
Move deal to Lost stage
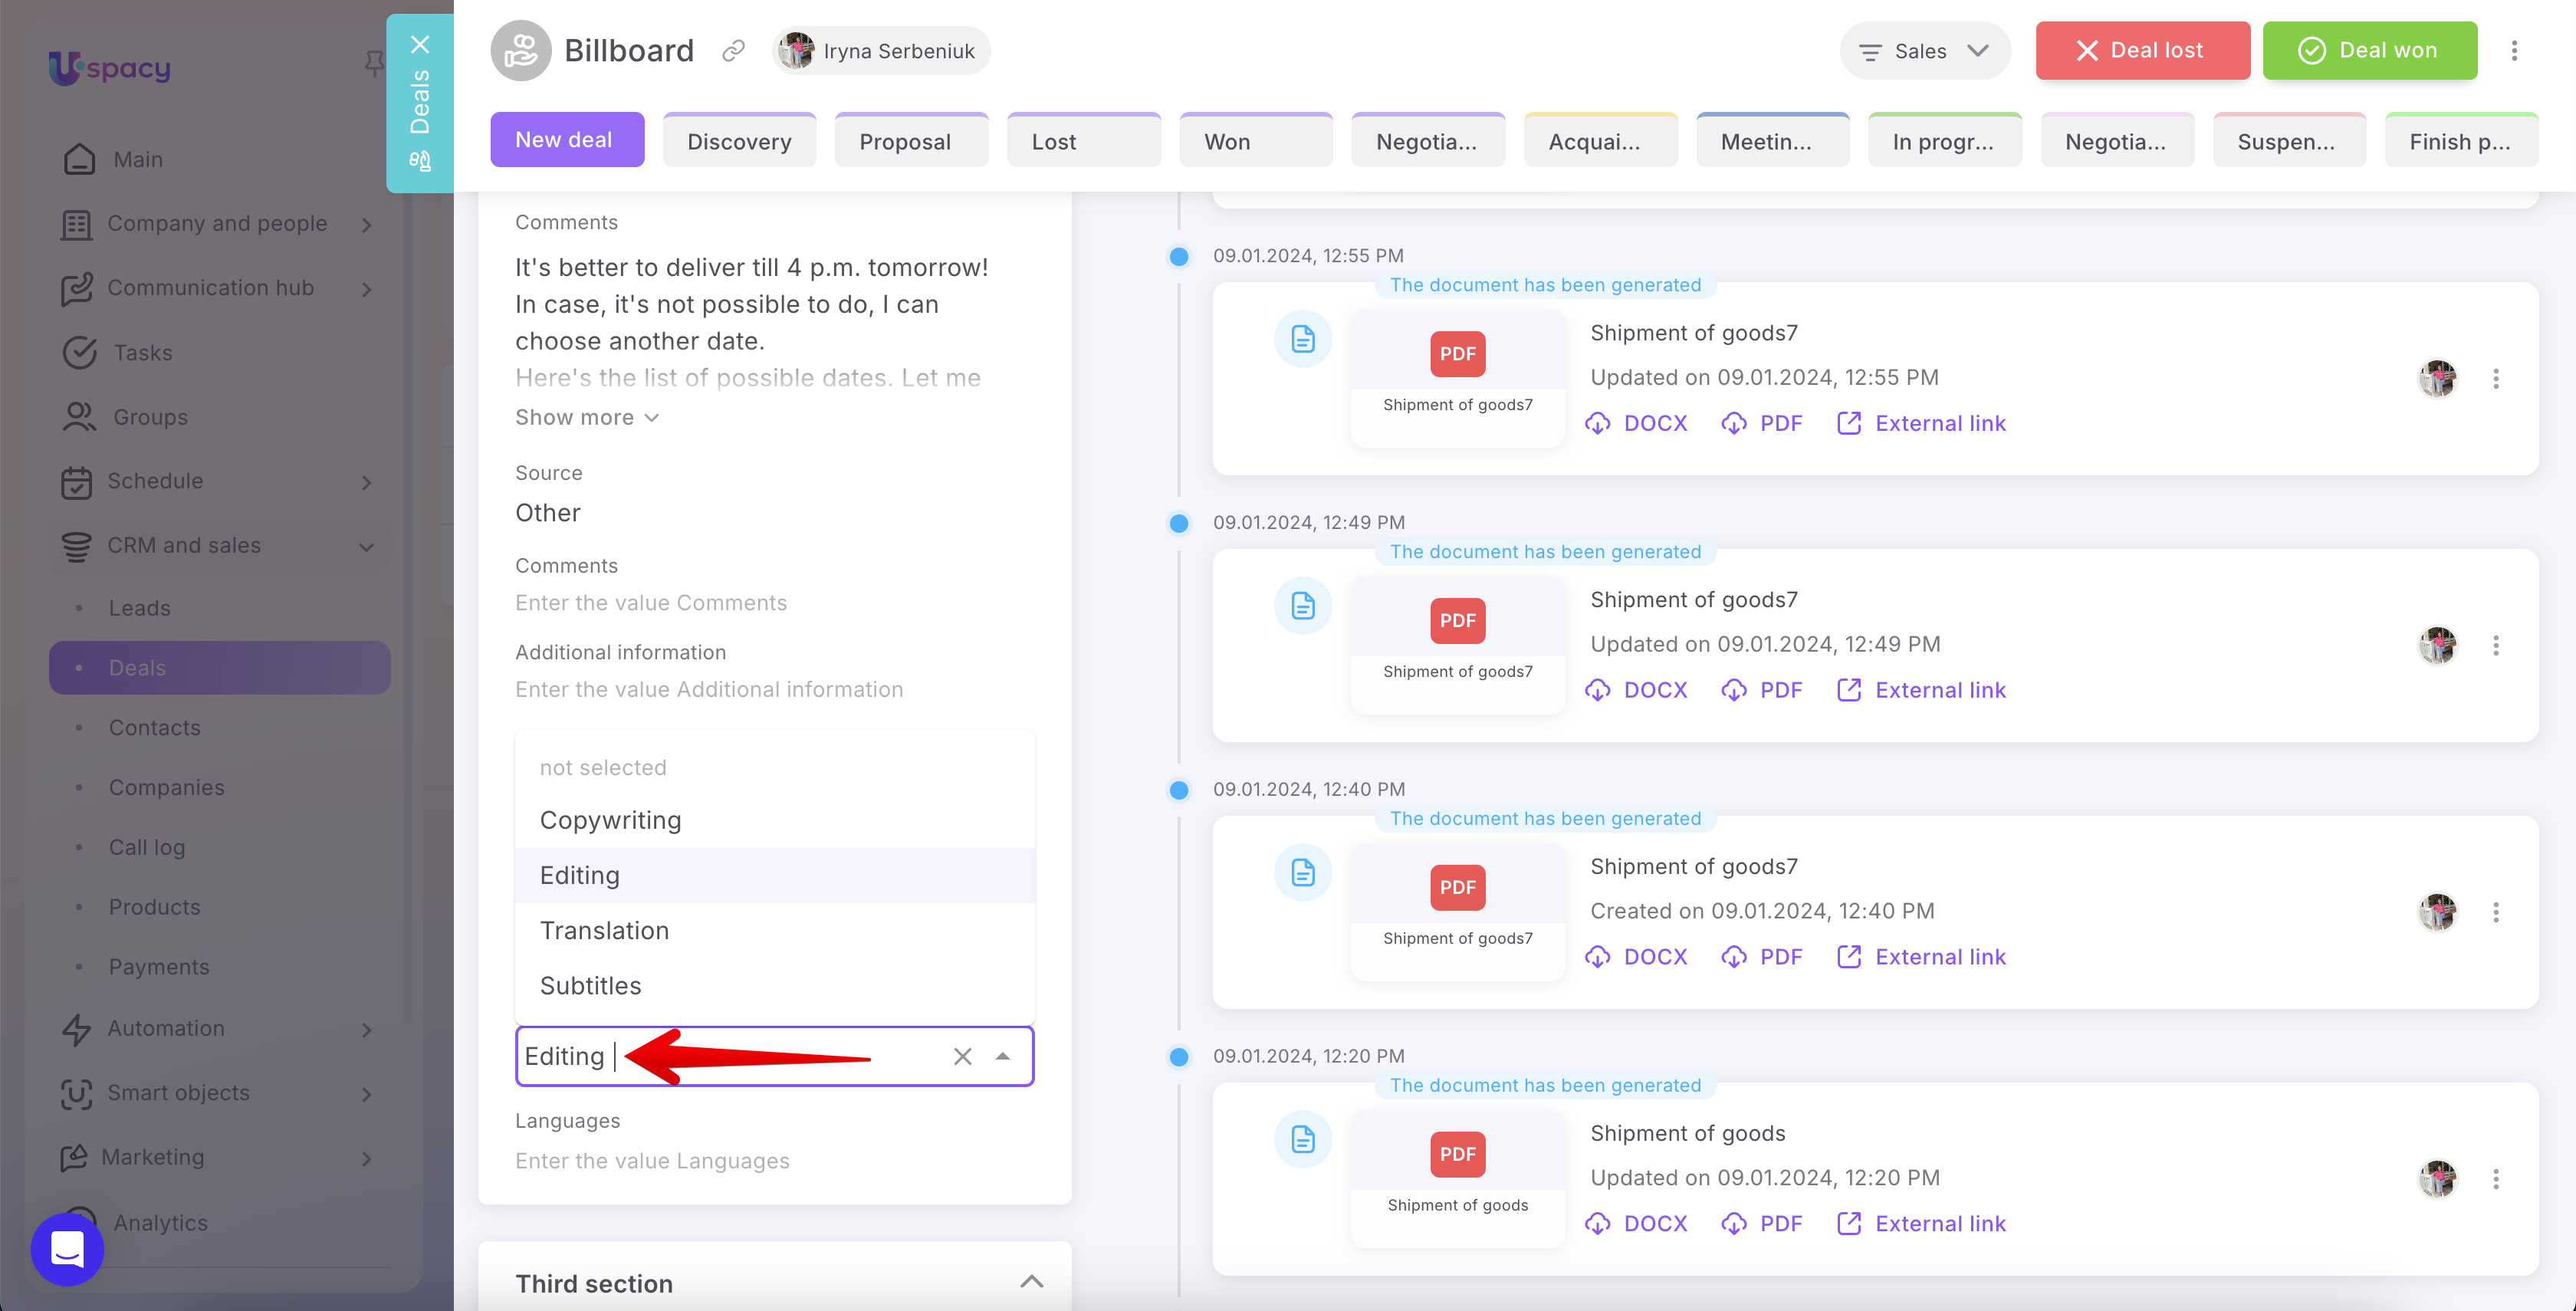[x=1083, y=140]
